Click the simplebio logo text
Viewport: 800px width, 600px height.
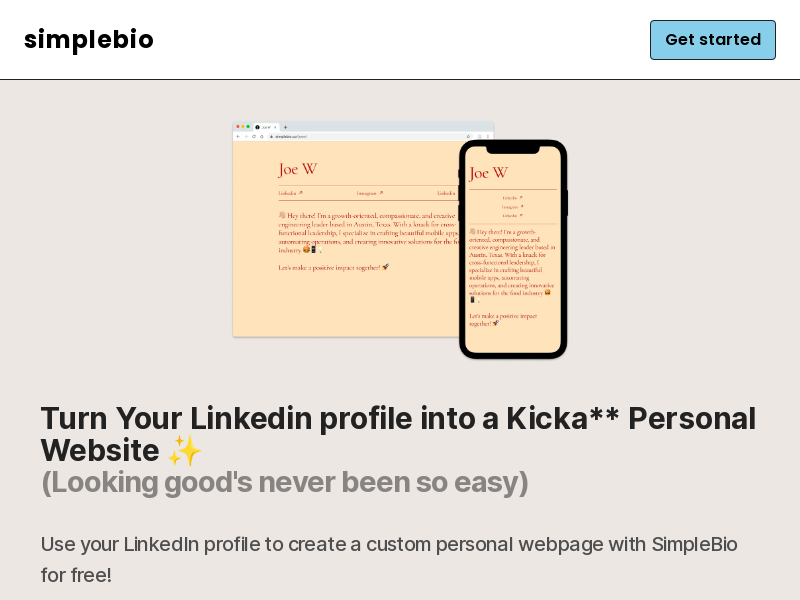point(89,40)
